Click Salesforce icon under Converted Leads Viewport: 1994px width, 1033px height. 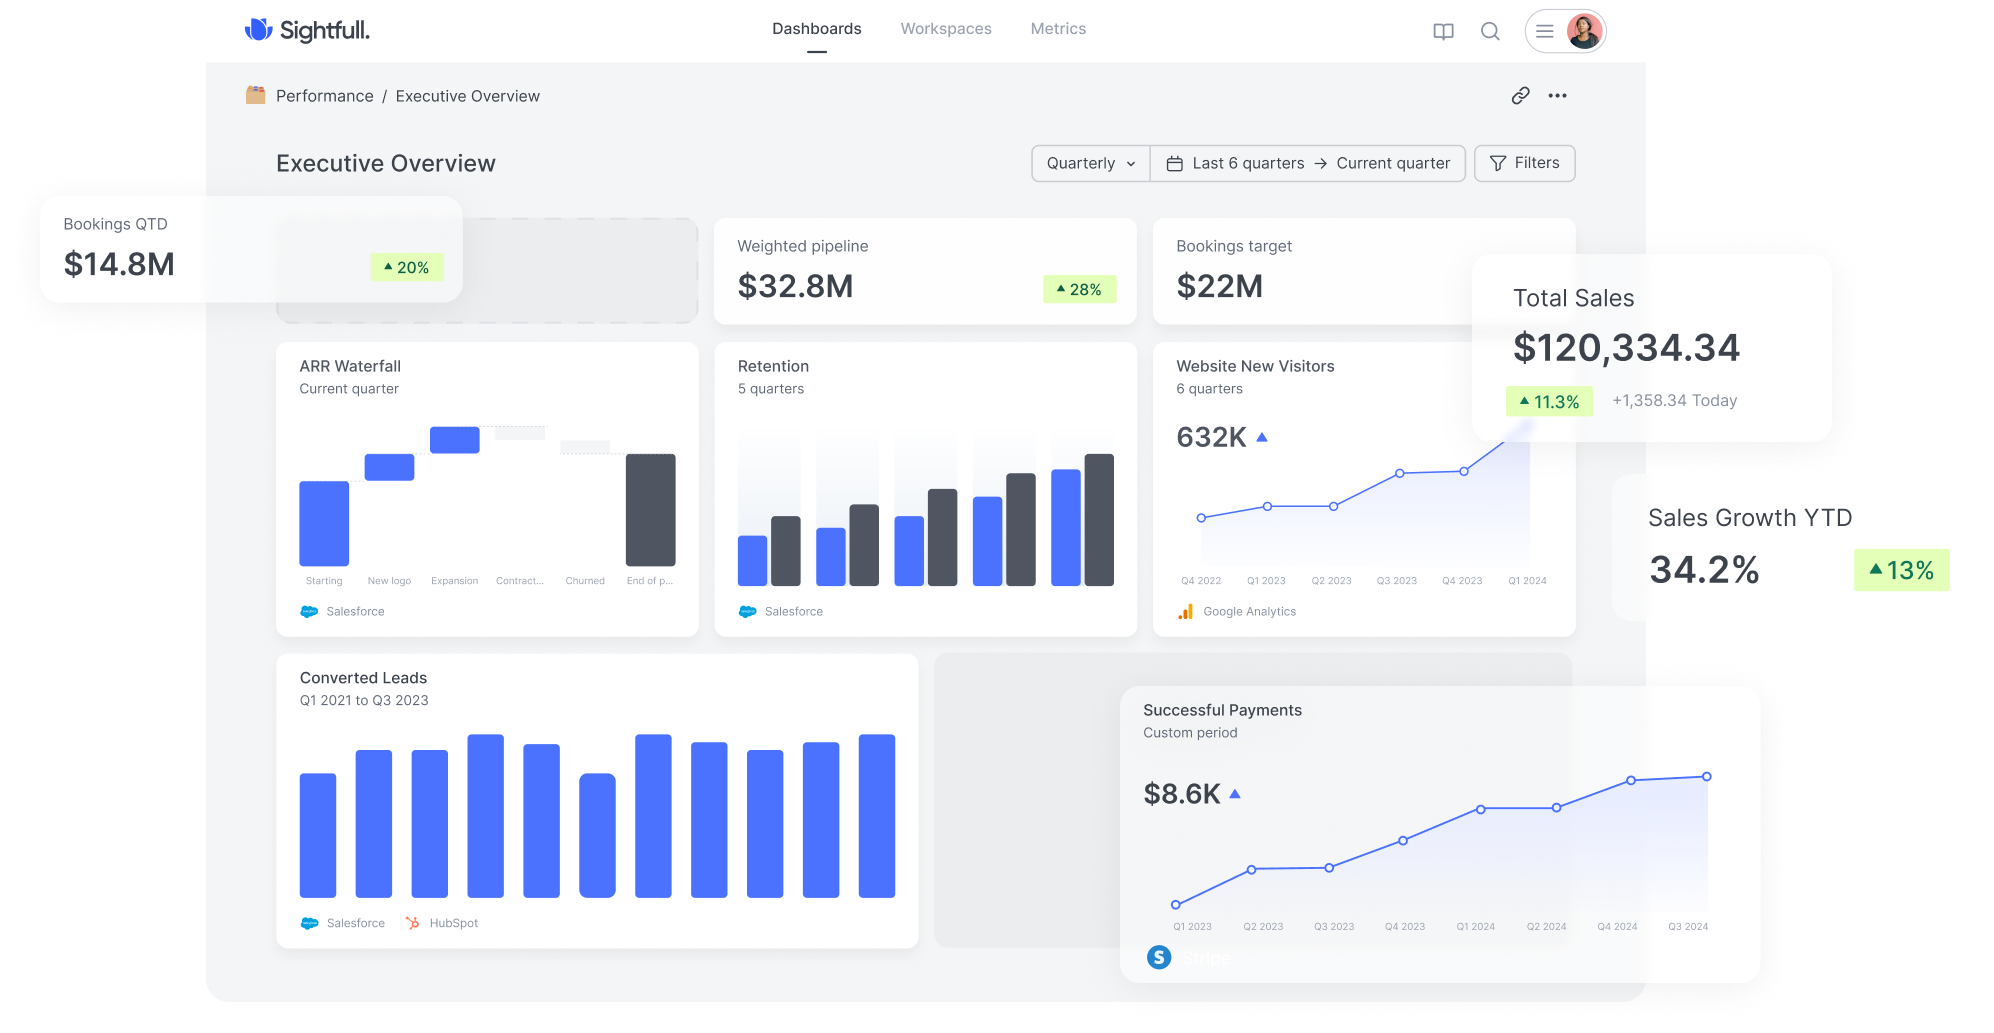(x=310, y=923)
